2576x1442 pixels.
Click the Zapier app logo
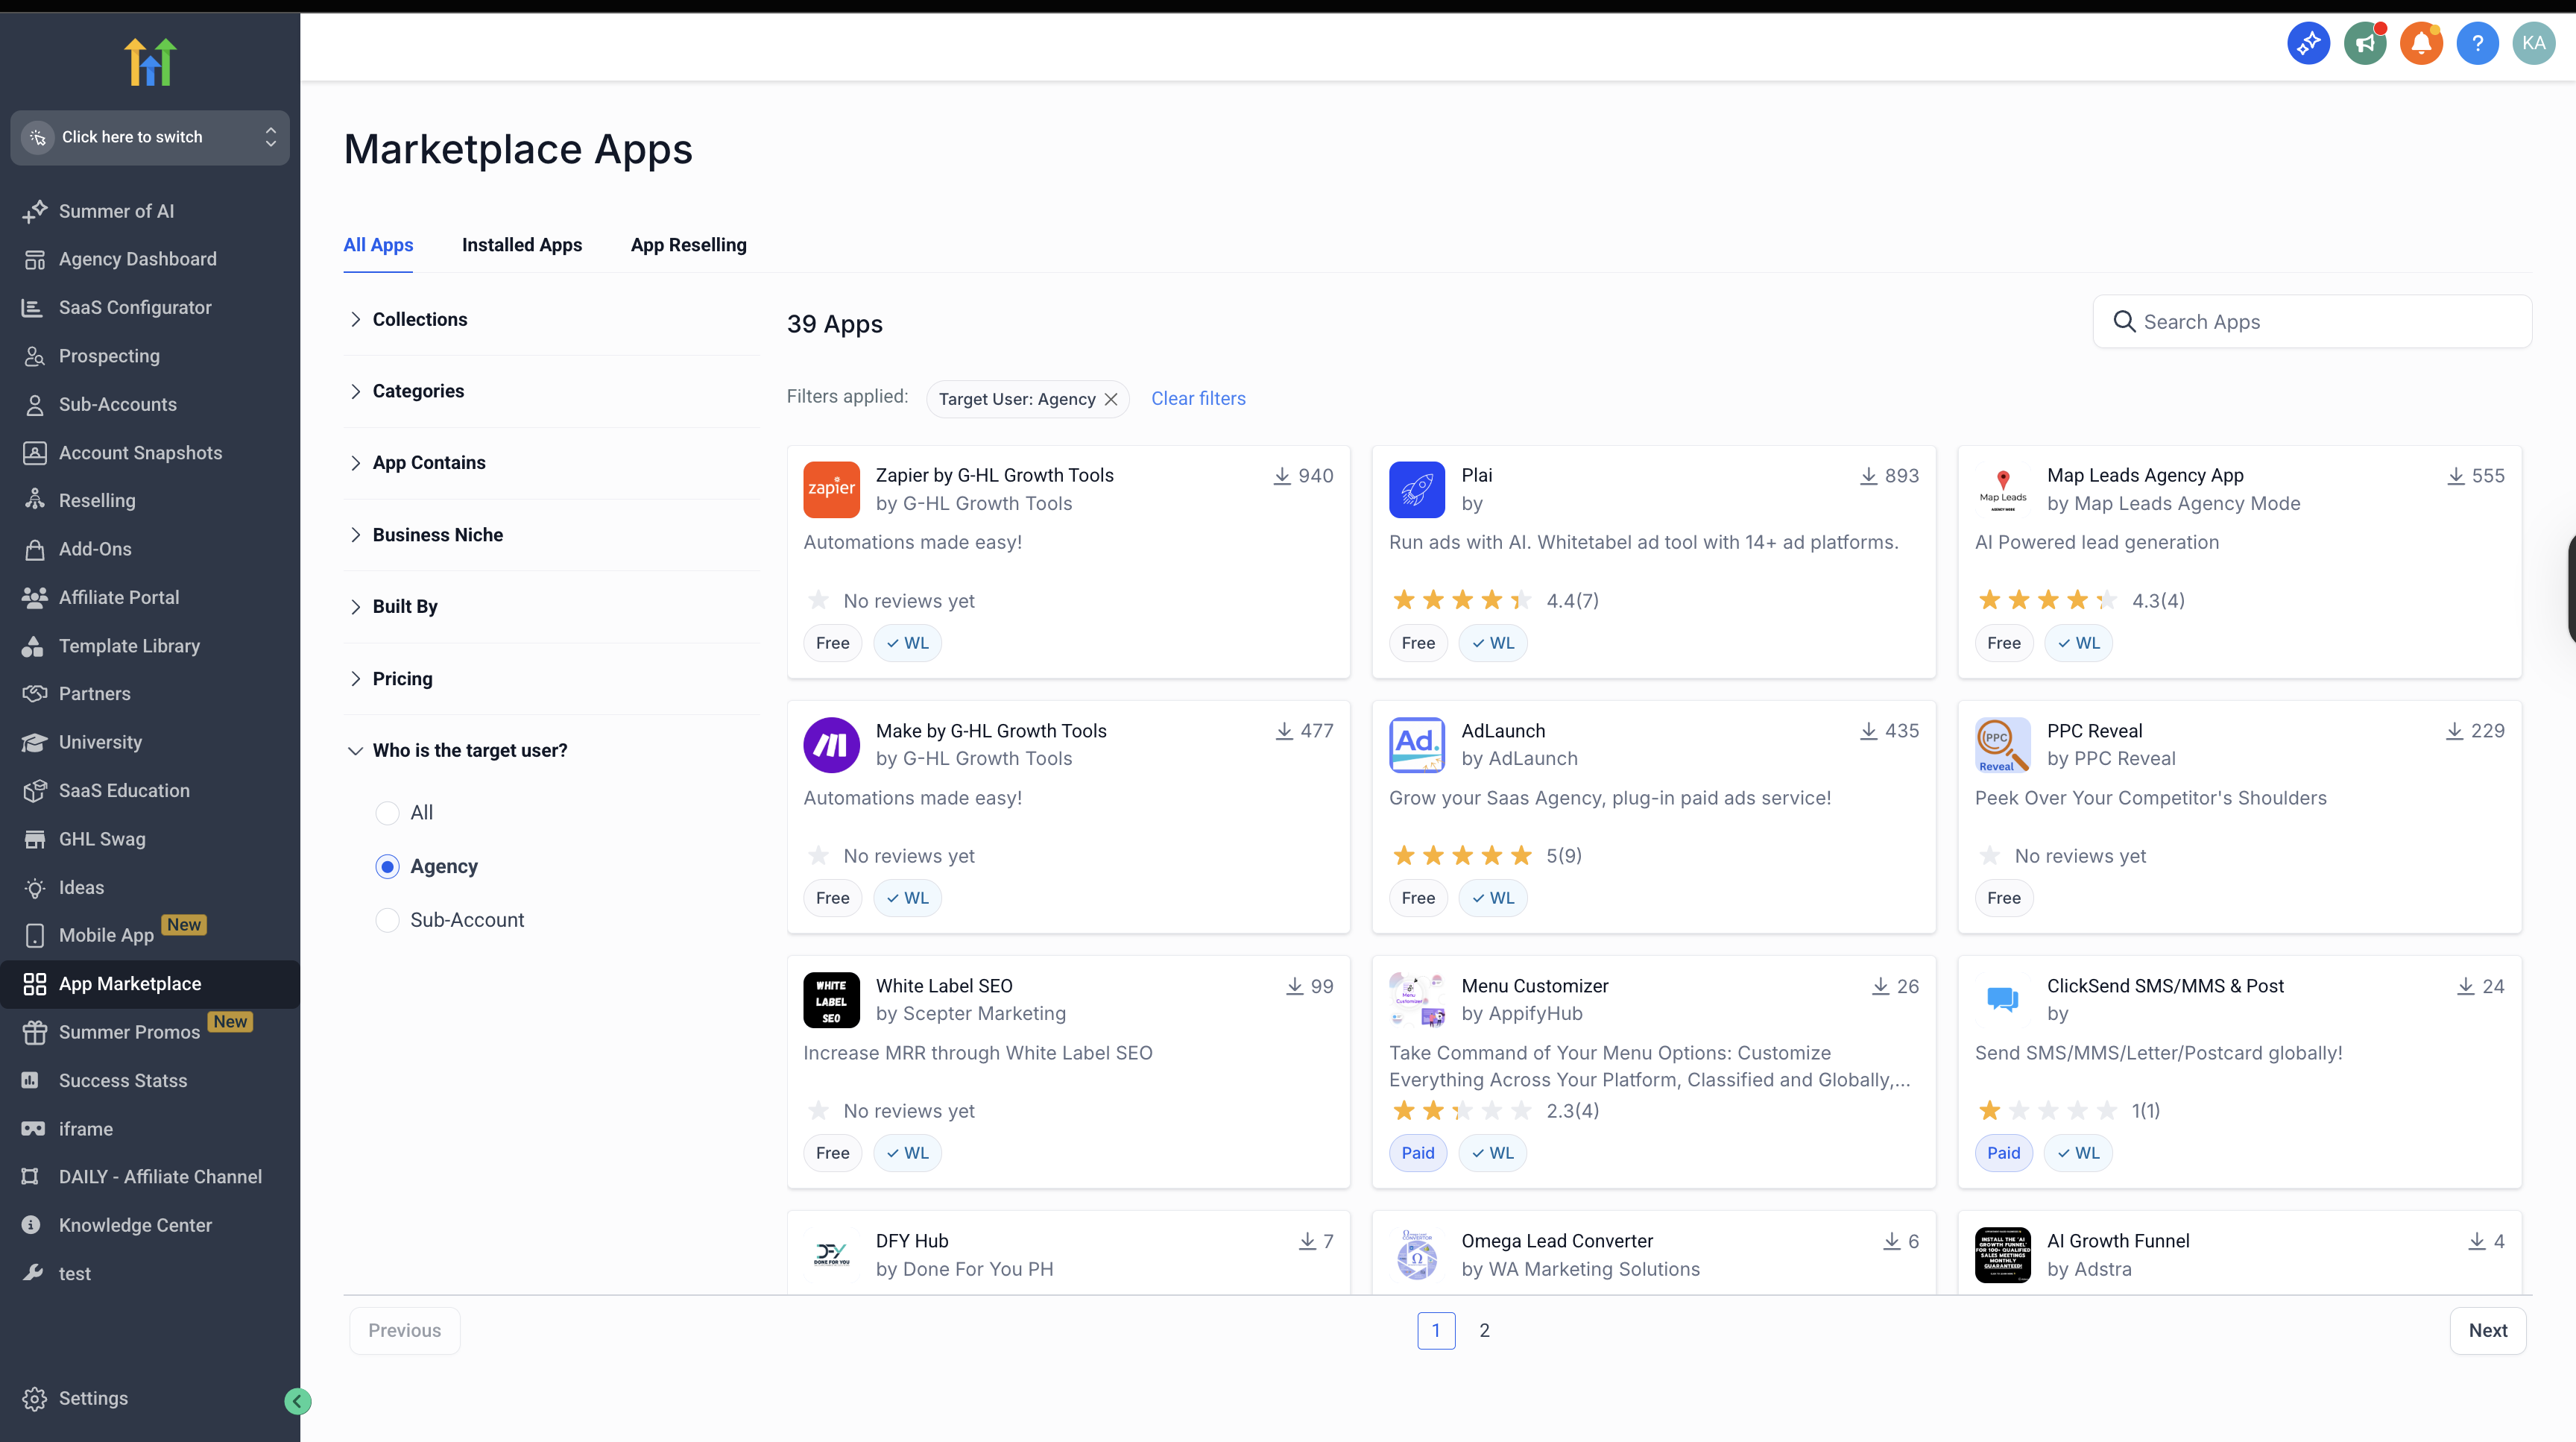tap(831, 489)
